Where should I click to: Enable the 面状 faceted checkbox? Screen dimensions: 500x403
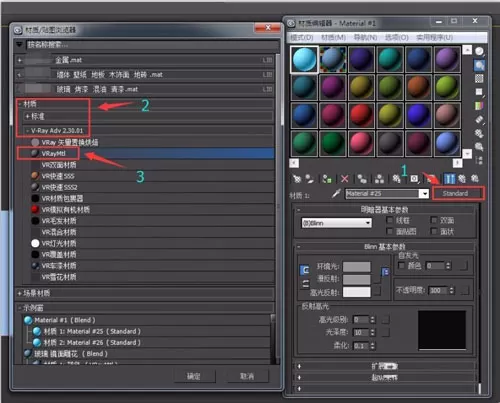(x=434, y=231)
